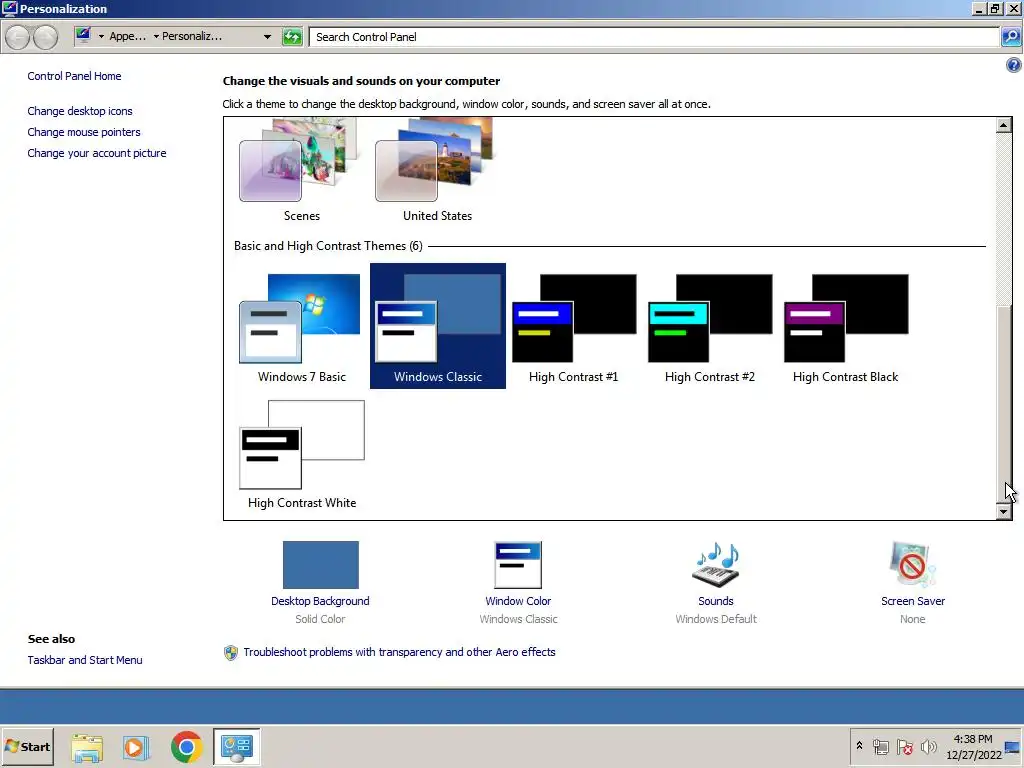Select the Windows Classic theme
This screenshot has height=768, width=1024.
[x=438, y=327]
